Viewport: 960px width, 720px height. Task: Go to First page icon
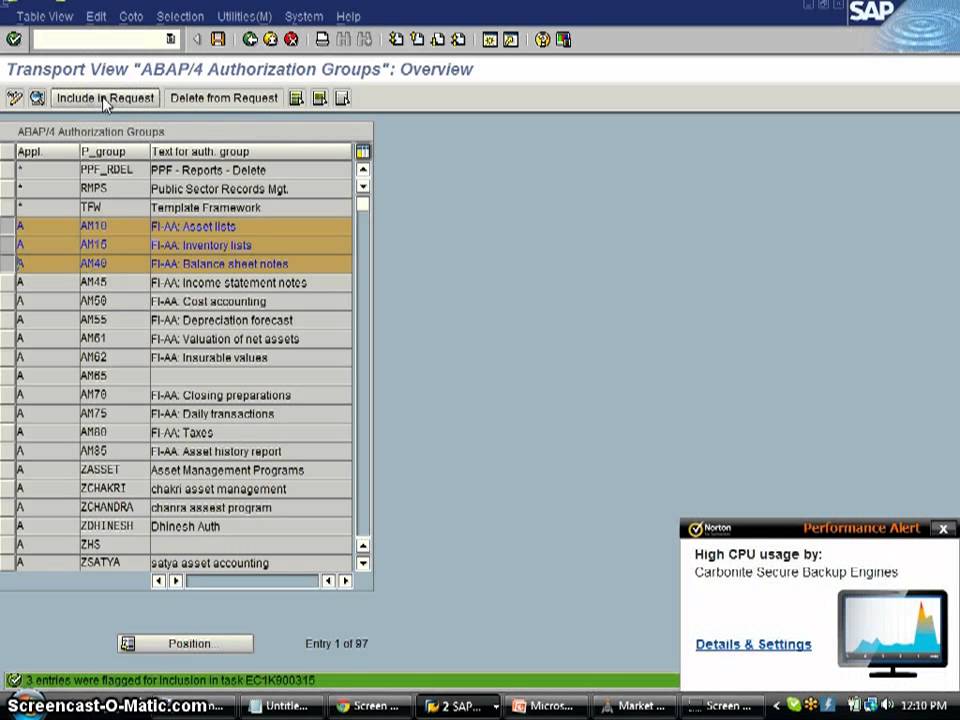396,40
